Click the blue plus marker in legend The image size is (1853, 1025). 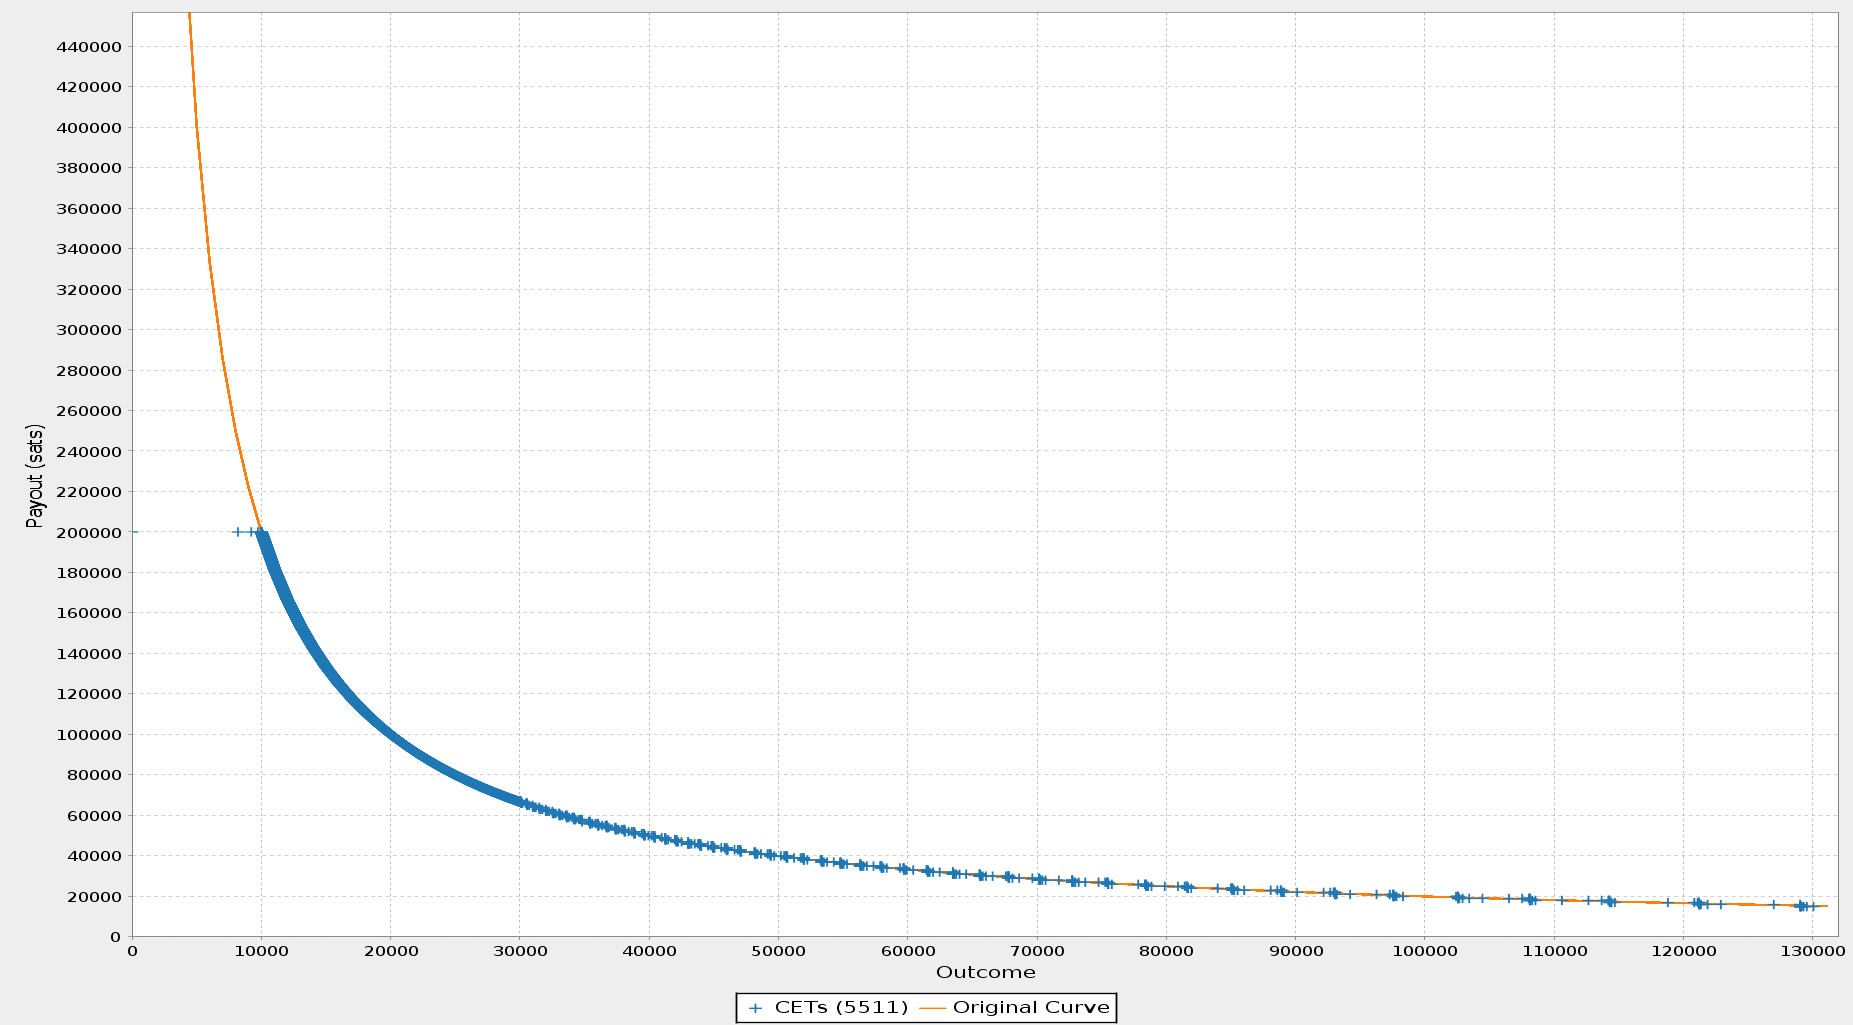pos(756,1008)
